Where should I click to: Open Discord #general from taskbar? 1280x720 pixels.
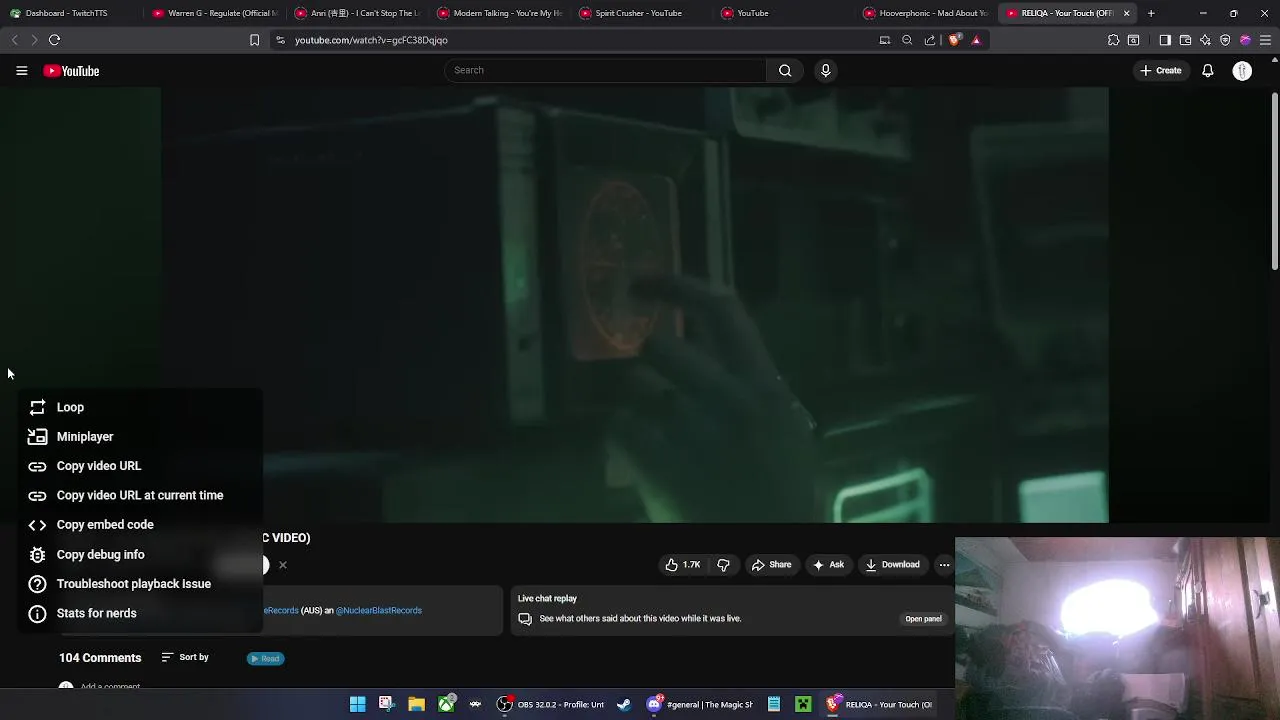coord(699,704)
